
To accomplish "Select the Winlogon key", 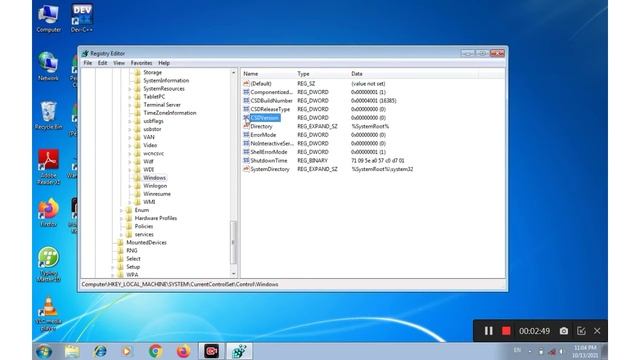I will (x=155, y=186).
